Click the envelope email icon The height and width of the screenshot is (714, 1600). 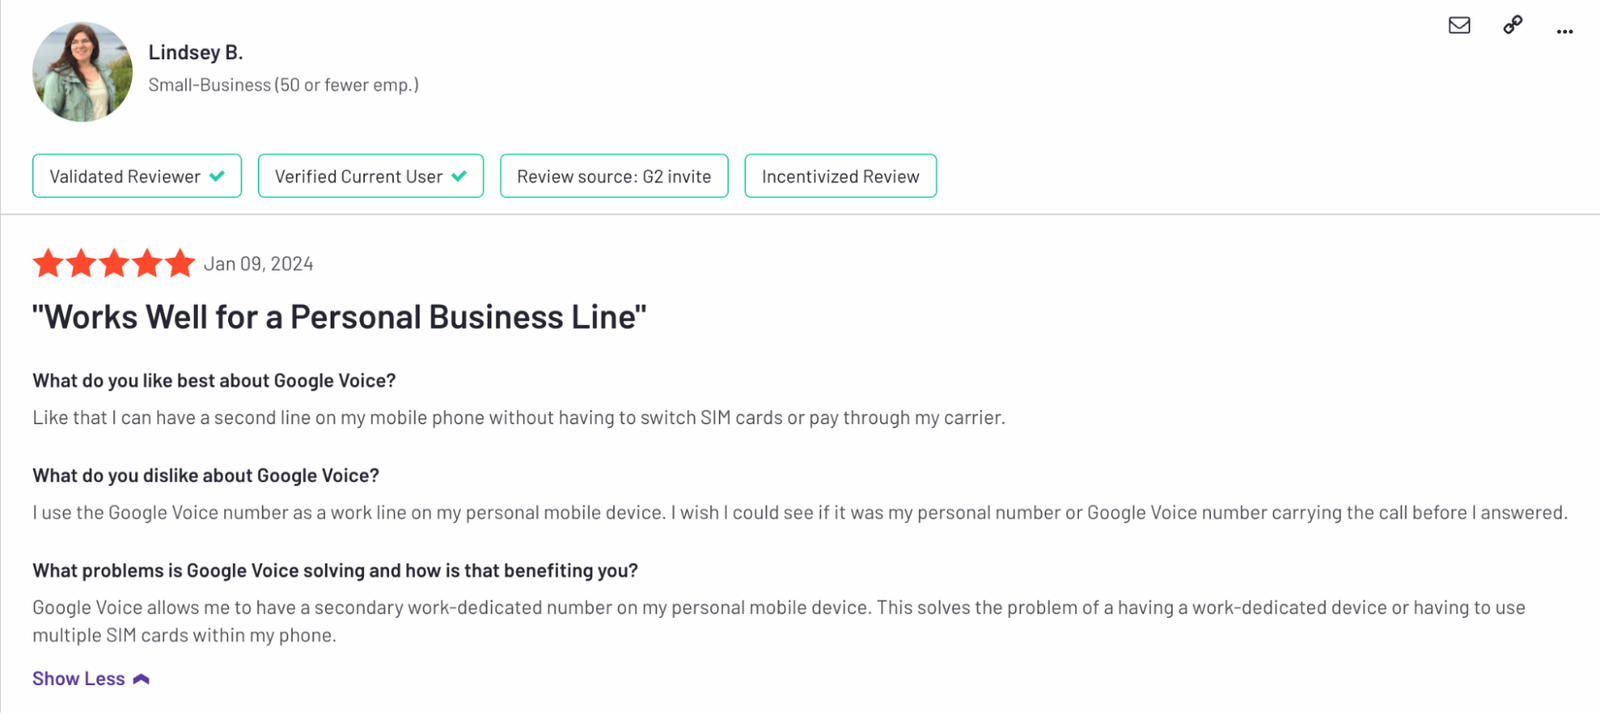pos(1459,25)
